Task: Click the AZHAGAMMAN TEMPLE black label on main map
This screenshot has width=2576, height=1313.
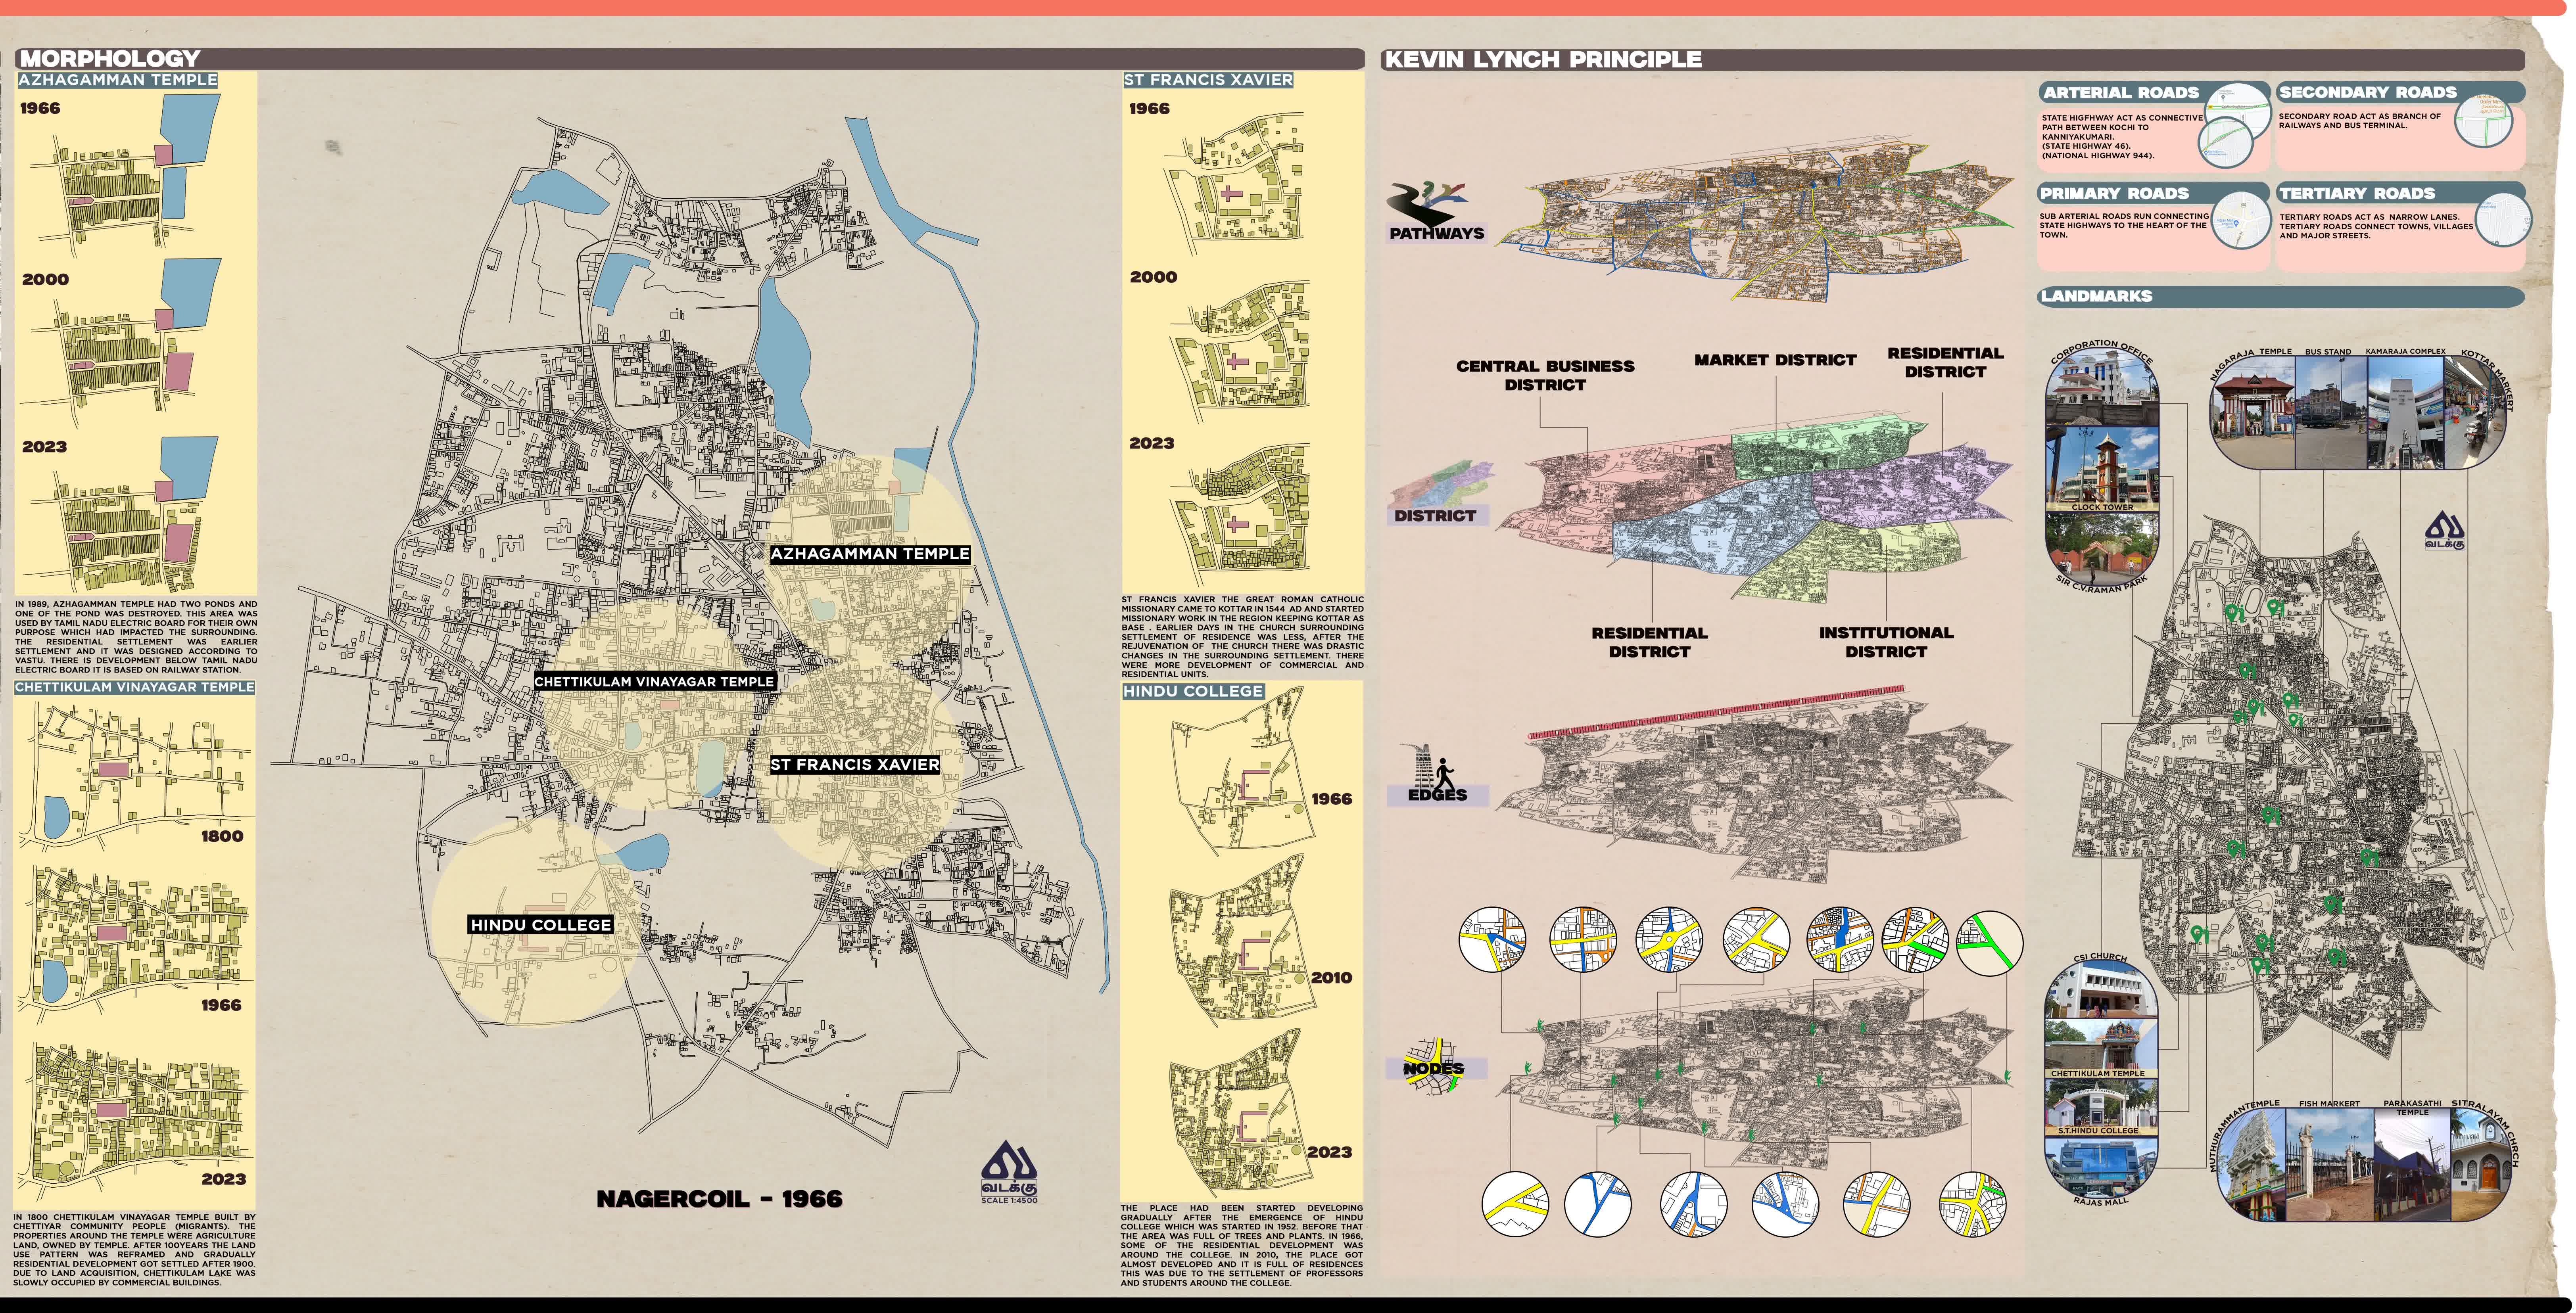Action: (870, 554)
